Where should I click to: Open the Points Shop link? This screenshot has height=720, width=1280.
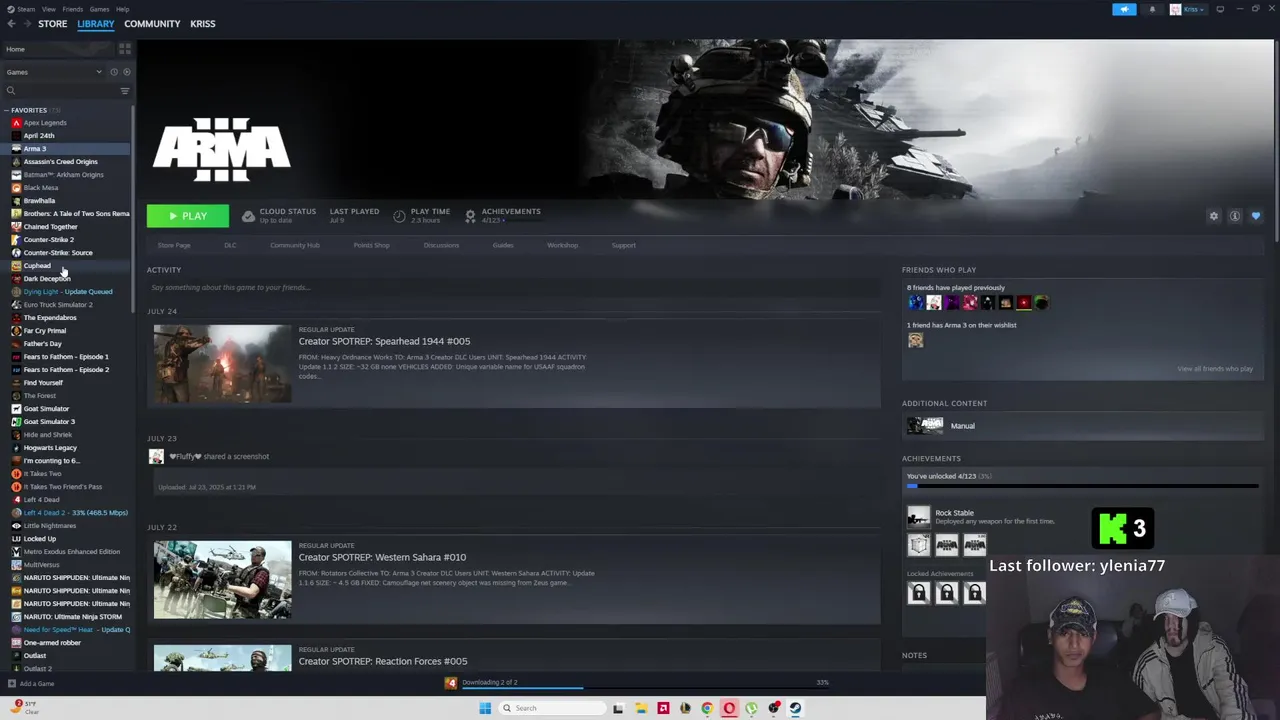pos(371,245)
